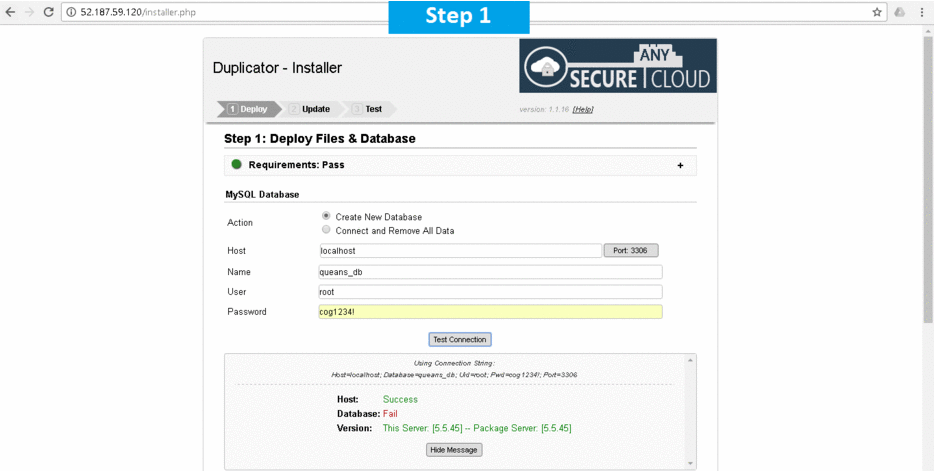Click the browser back arrow

click(10, 12)
